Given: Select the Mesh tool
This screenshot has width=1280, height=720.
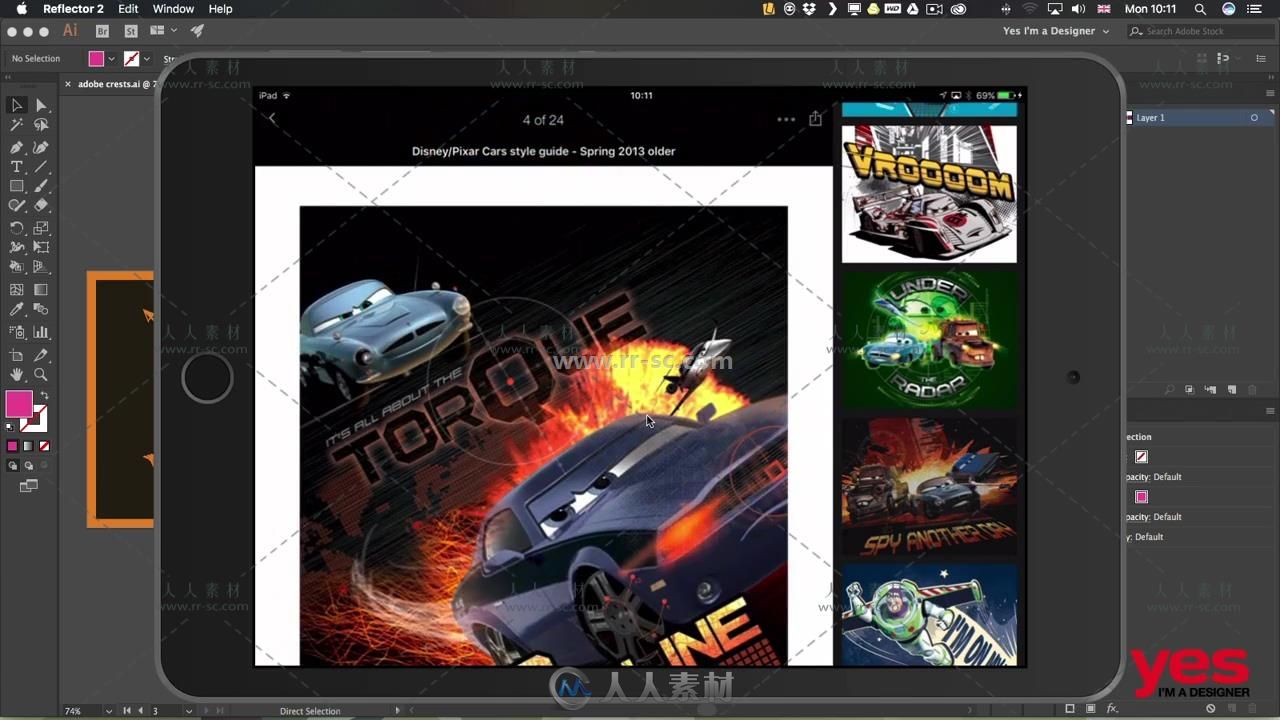Looking at the screenshot, I should [17, 290].
